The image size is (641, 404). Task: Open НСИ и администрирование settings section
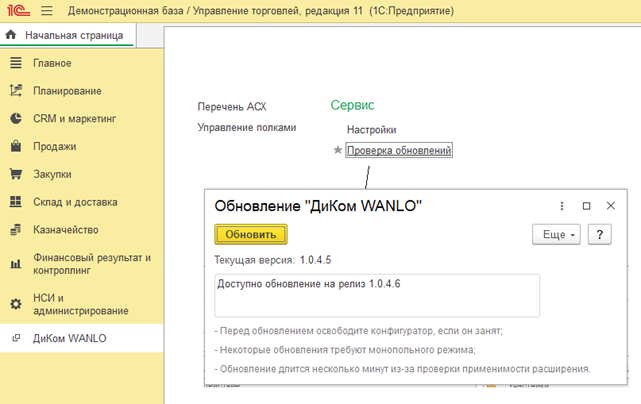80,304
